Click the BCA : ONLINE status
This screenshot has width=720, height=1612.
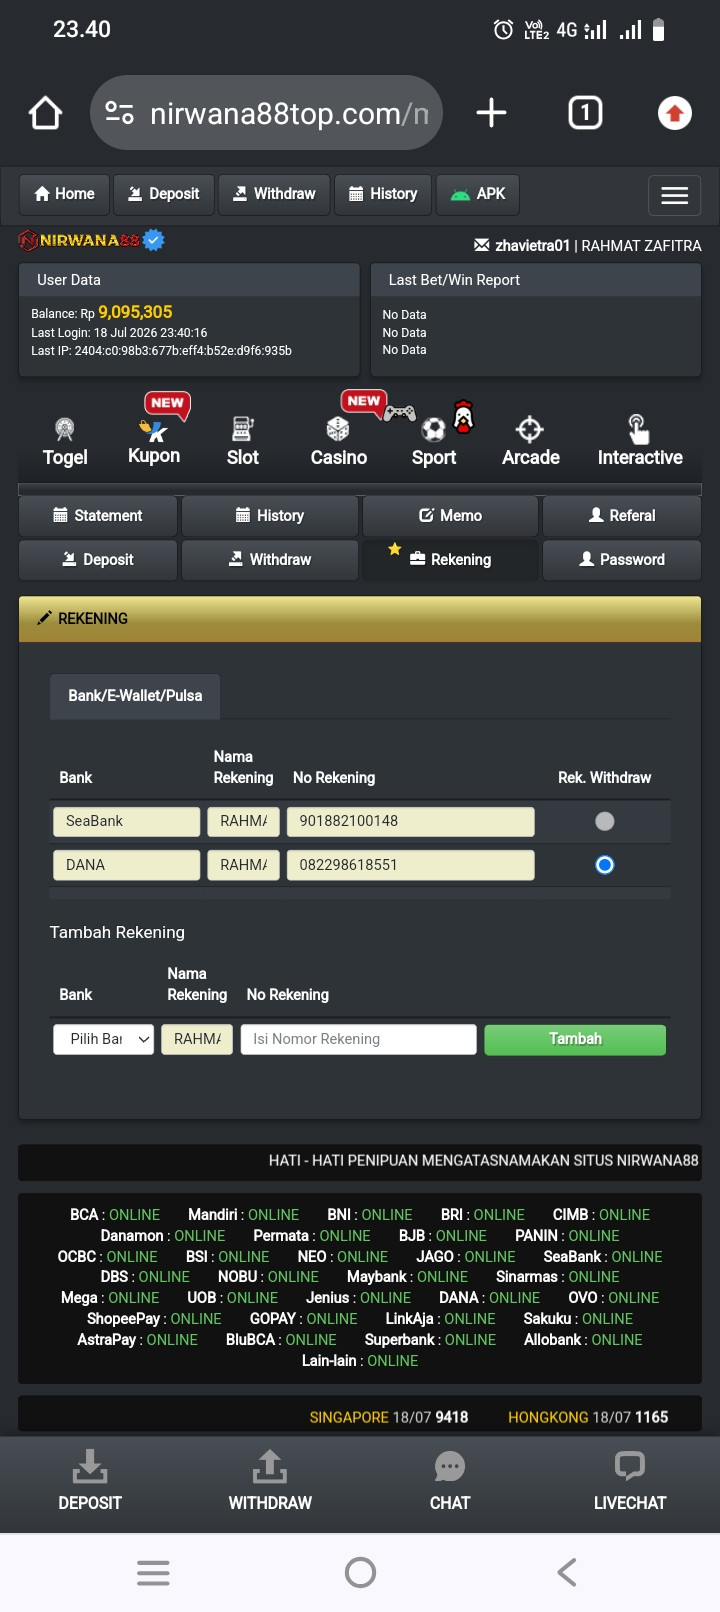click(x=115, y=1215)
